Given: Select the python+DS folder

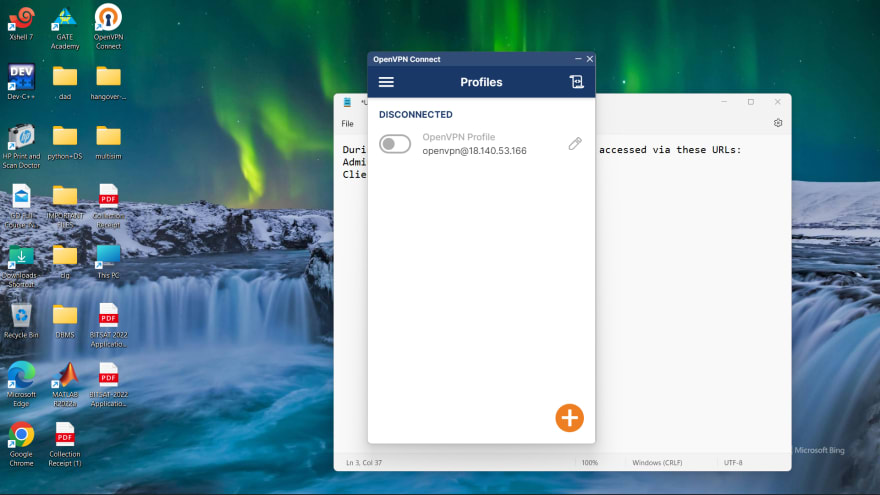Looking at the screenshot, I should (65, 143).
